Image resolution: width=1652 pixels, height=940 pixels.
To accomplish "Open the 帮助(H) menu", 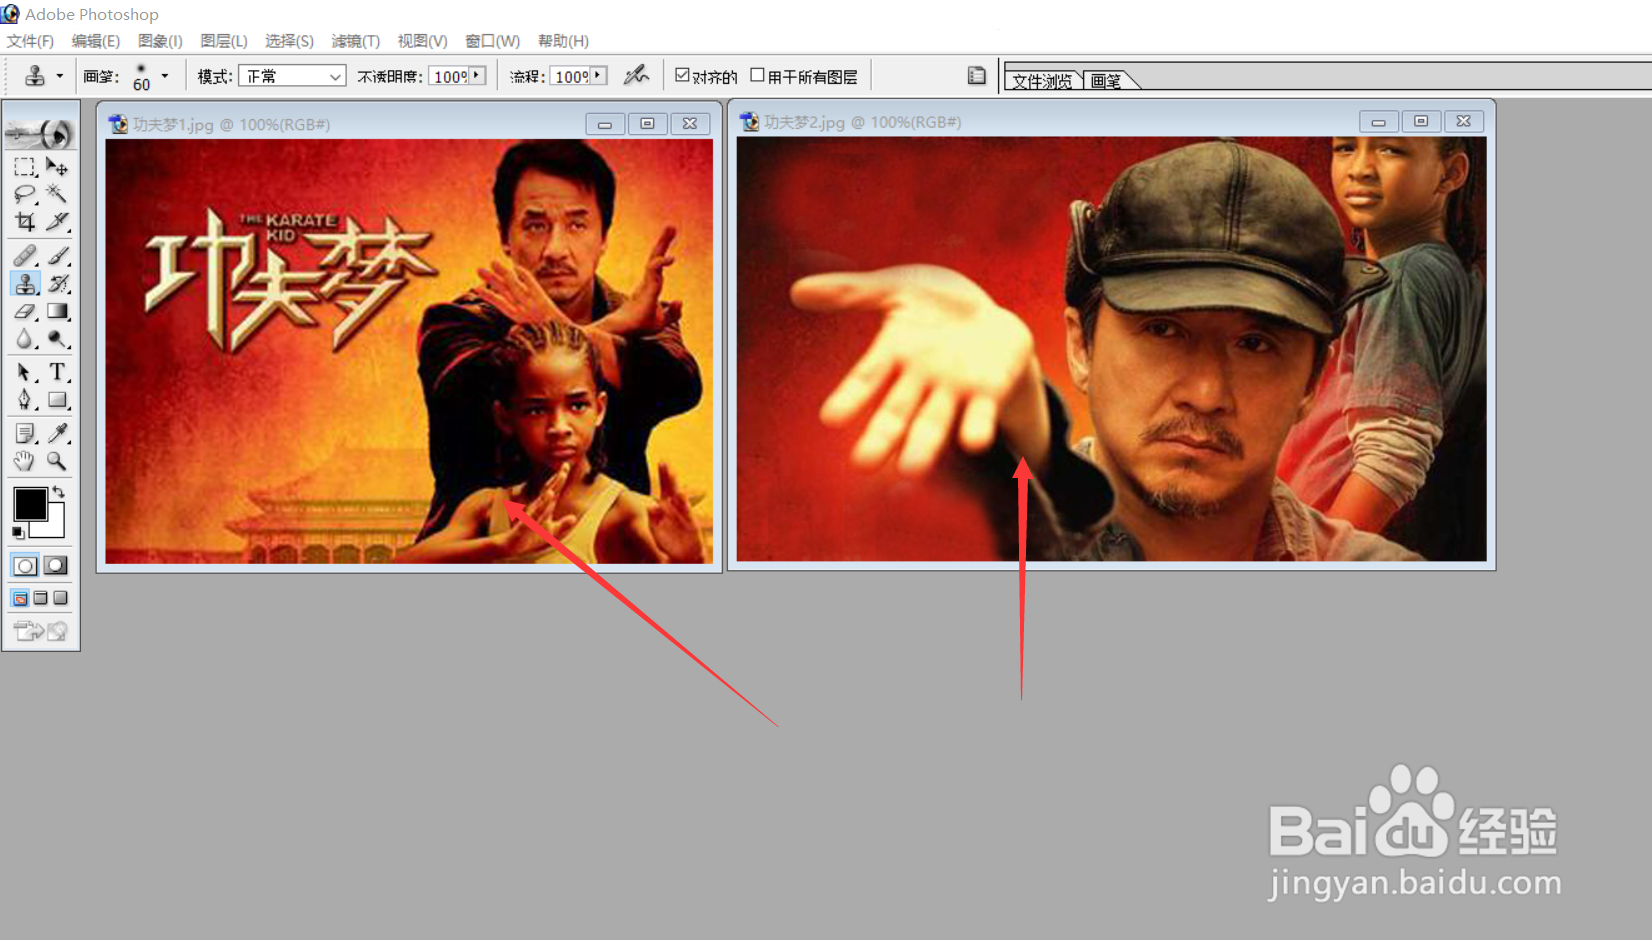I will pyautogui.click(x=563, y=41).
